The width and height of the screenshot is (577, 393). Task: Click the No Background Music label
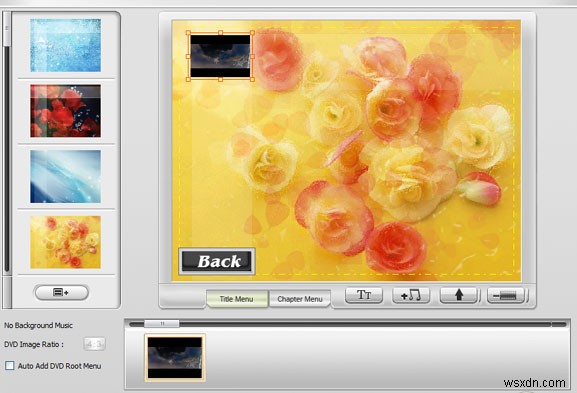(38, 325)
